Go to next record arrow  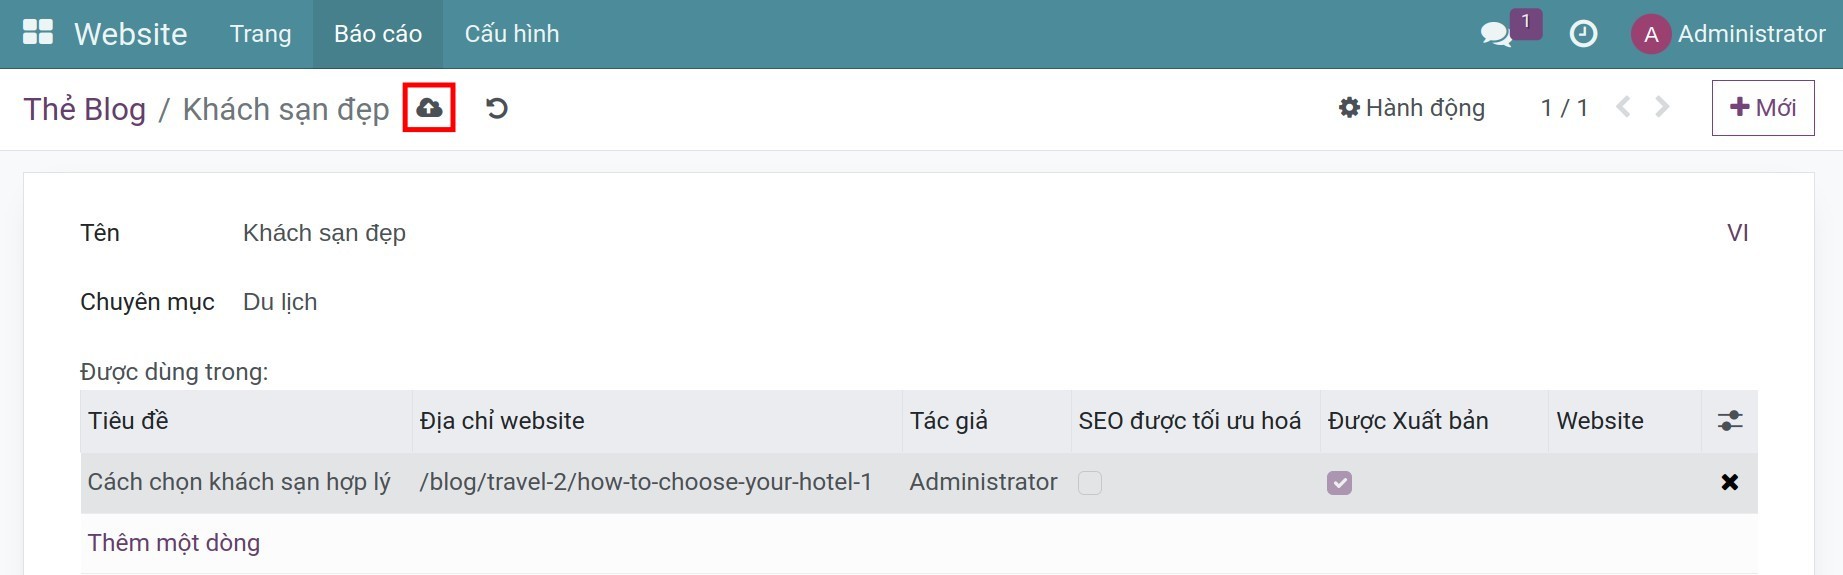[1662, 107]
